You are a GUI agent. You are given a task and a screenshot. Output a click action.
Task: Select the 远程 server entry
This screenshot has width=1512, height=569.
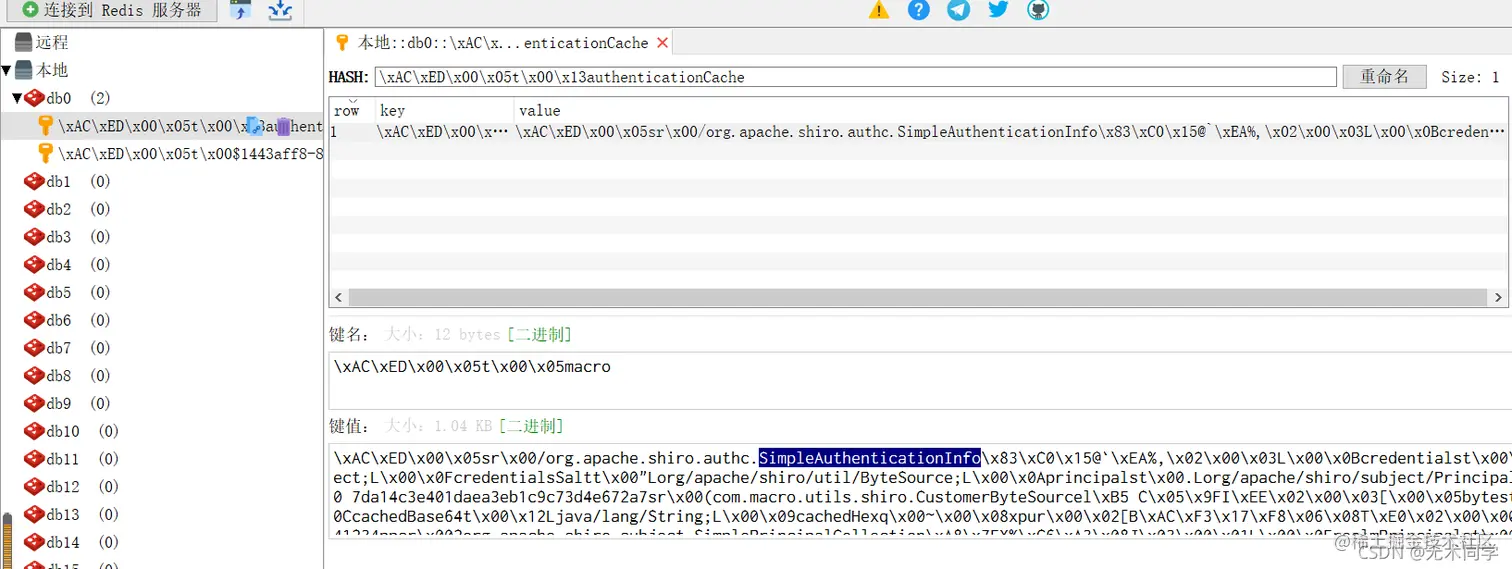[x=52, y=42]
